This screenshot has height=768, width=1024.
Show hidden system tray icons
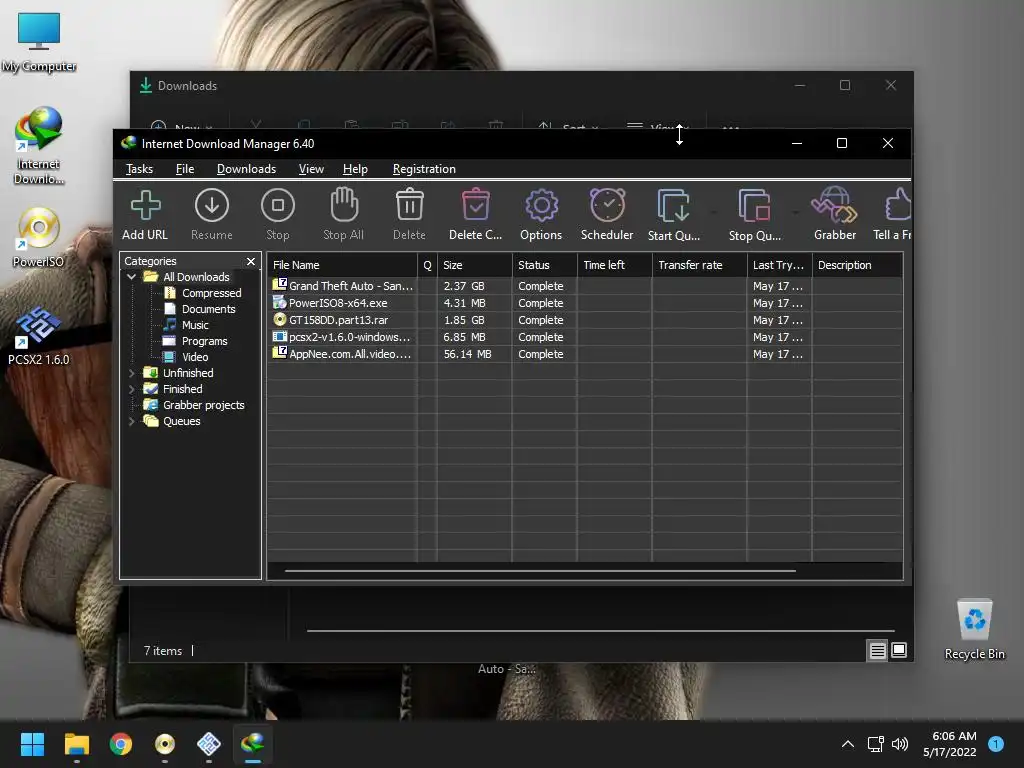[848, 744]
